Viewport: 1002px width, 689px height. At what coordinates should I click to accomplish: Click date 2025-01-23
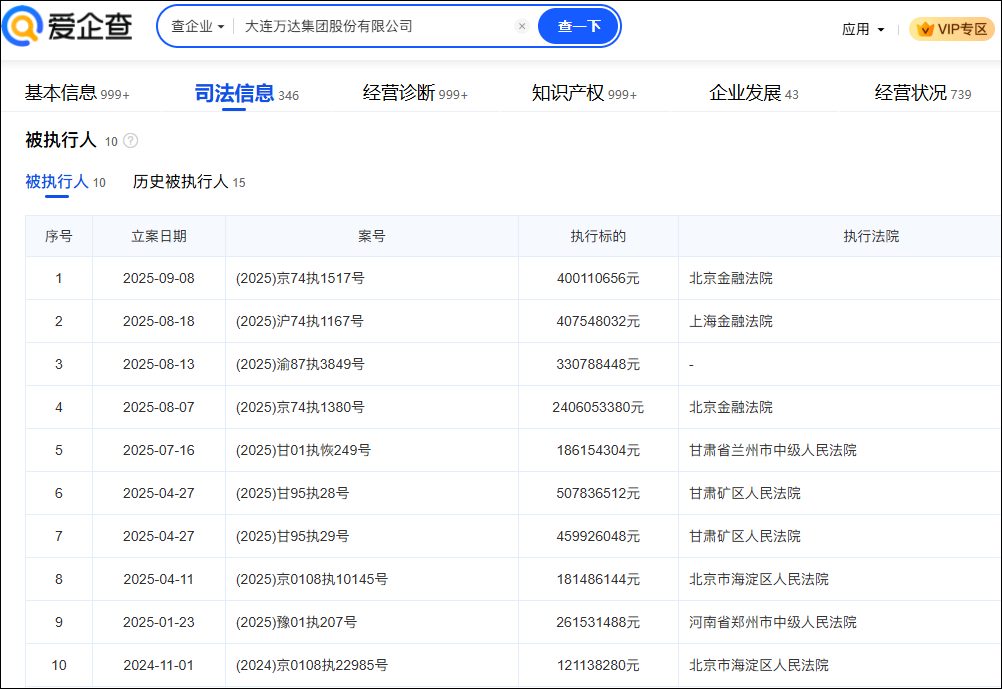click(158, 623)
